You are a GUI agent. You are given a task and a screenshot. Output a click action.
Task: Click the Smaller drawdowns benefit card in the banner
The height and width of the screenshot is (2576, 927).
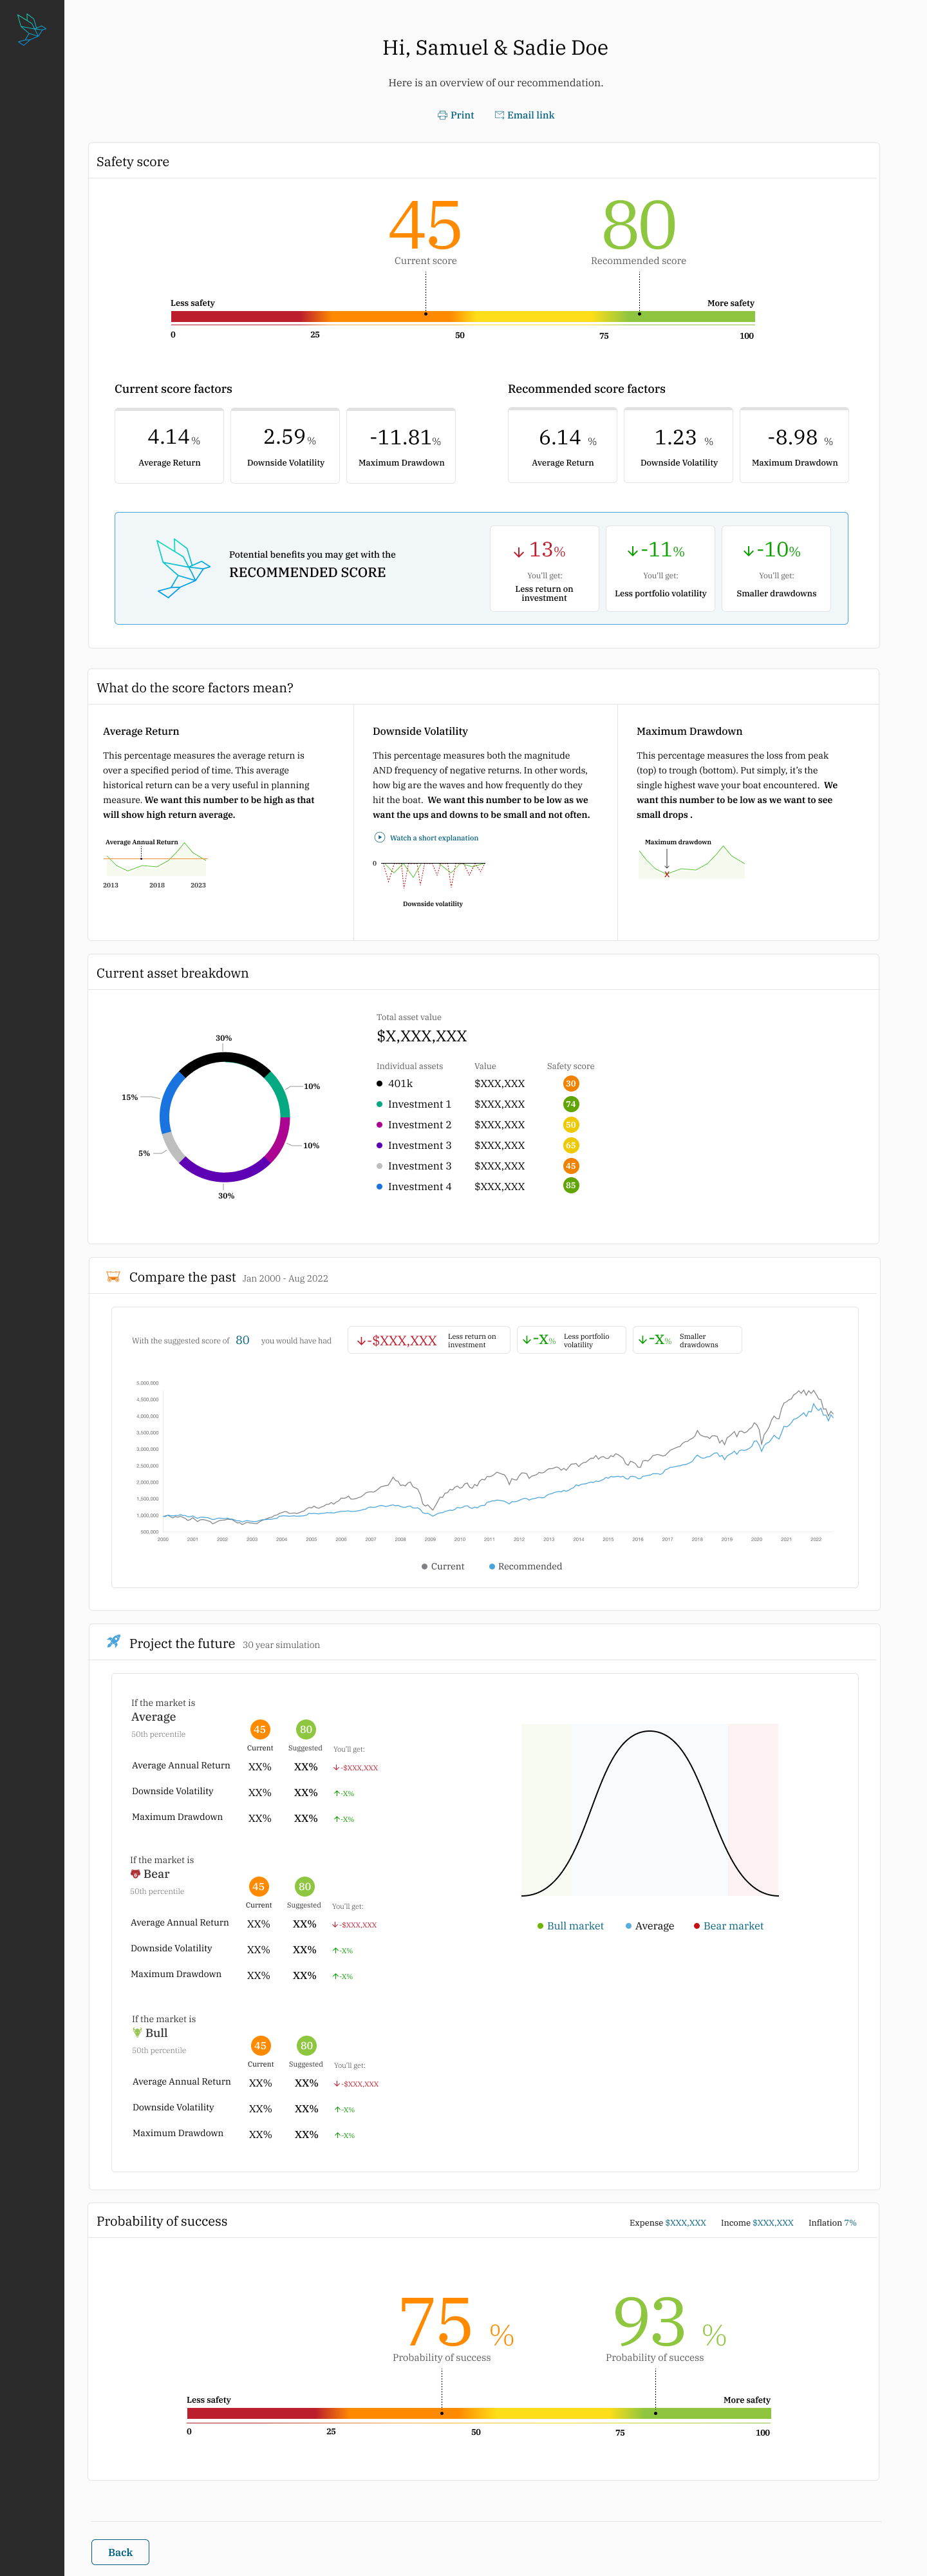776,568
